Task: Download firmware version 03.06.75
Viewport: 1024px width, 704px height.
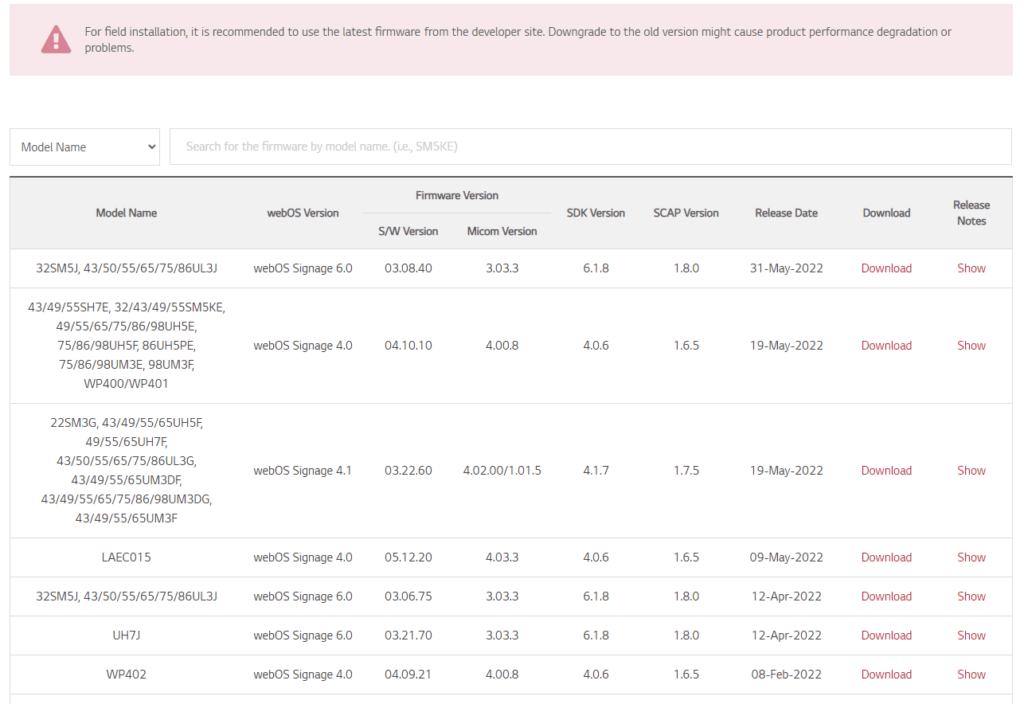Action: point(886,597)
